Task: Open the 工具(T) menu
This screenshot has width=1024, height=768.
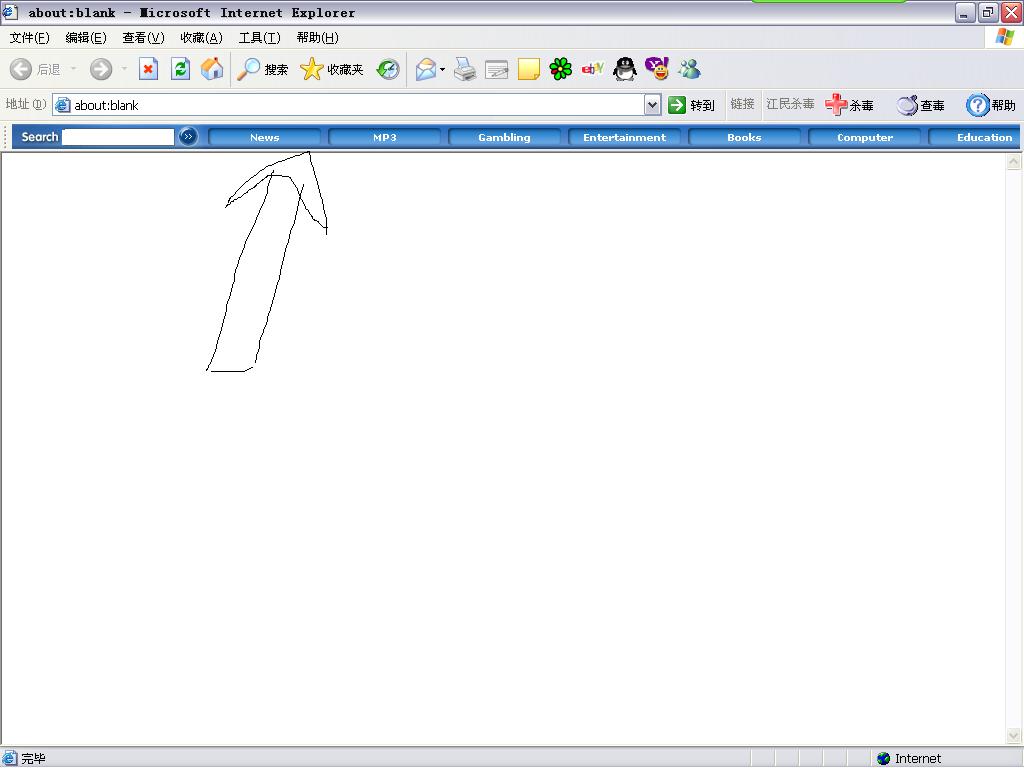Action: [x=259, y=38]
